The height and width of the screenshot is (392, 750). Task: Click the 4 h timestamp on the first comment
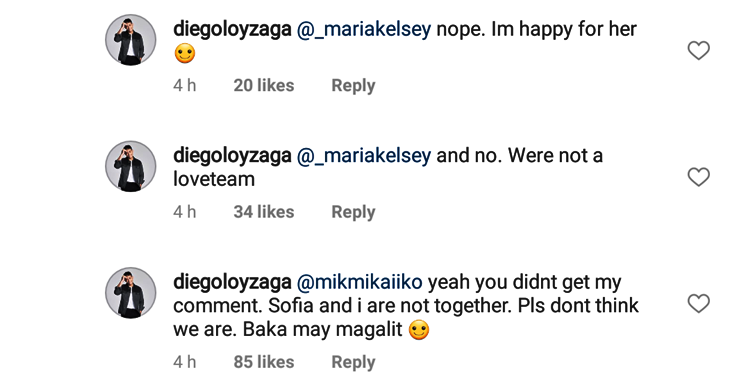[x=185, y=86]
